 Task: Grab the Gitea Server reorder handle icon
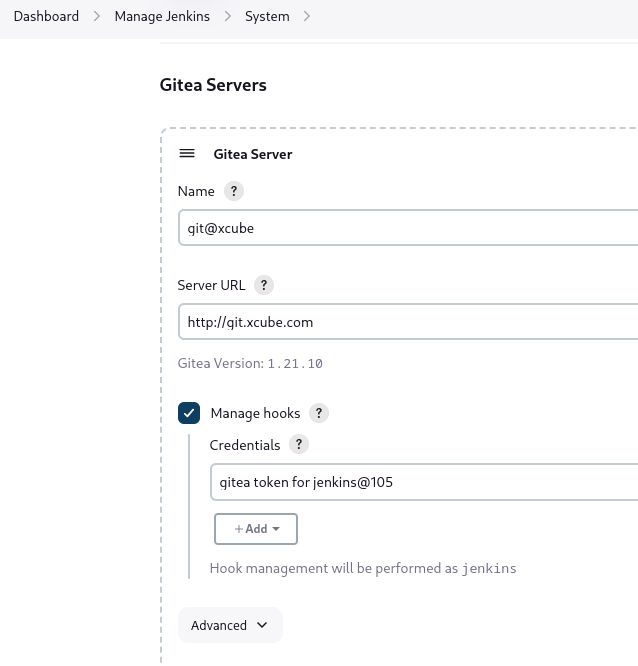point(187,153)
